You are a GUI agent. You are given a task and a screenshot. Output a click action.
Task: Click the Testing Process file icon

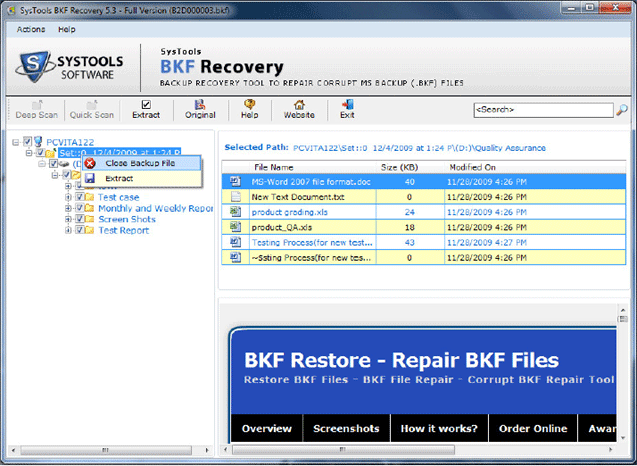[x=235, y=242]
